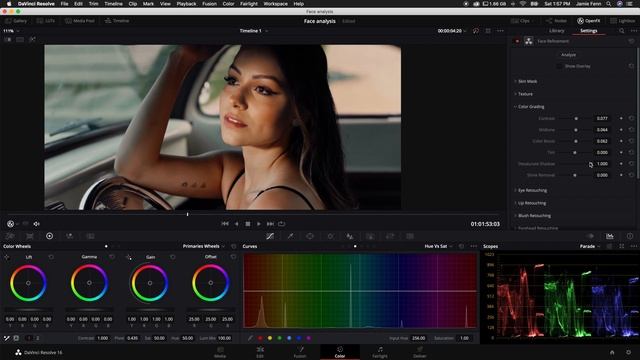Toggle Face Refinement effect on or off

point(517,41)
